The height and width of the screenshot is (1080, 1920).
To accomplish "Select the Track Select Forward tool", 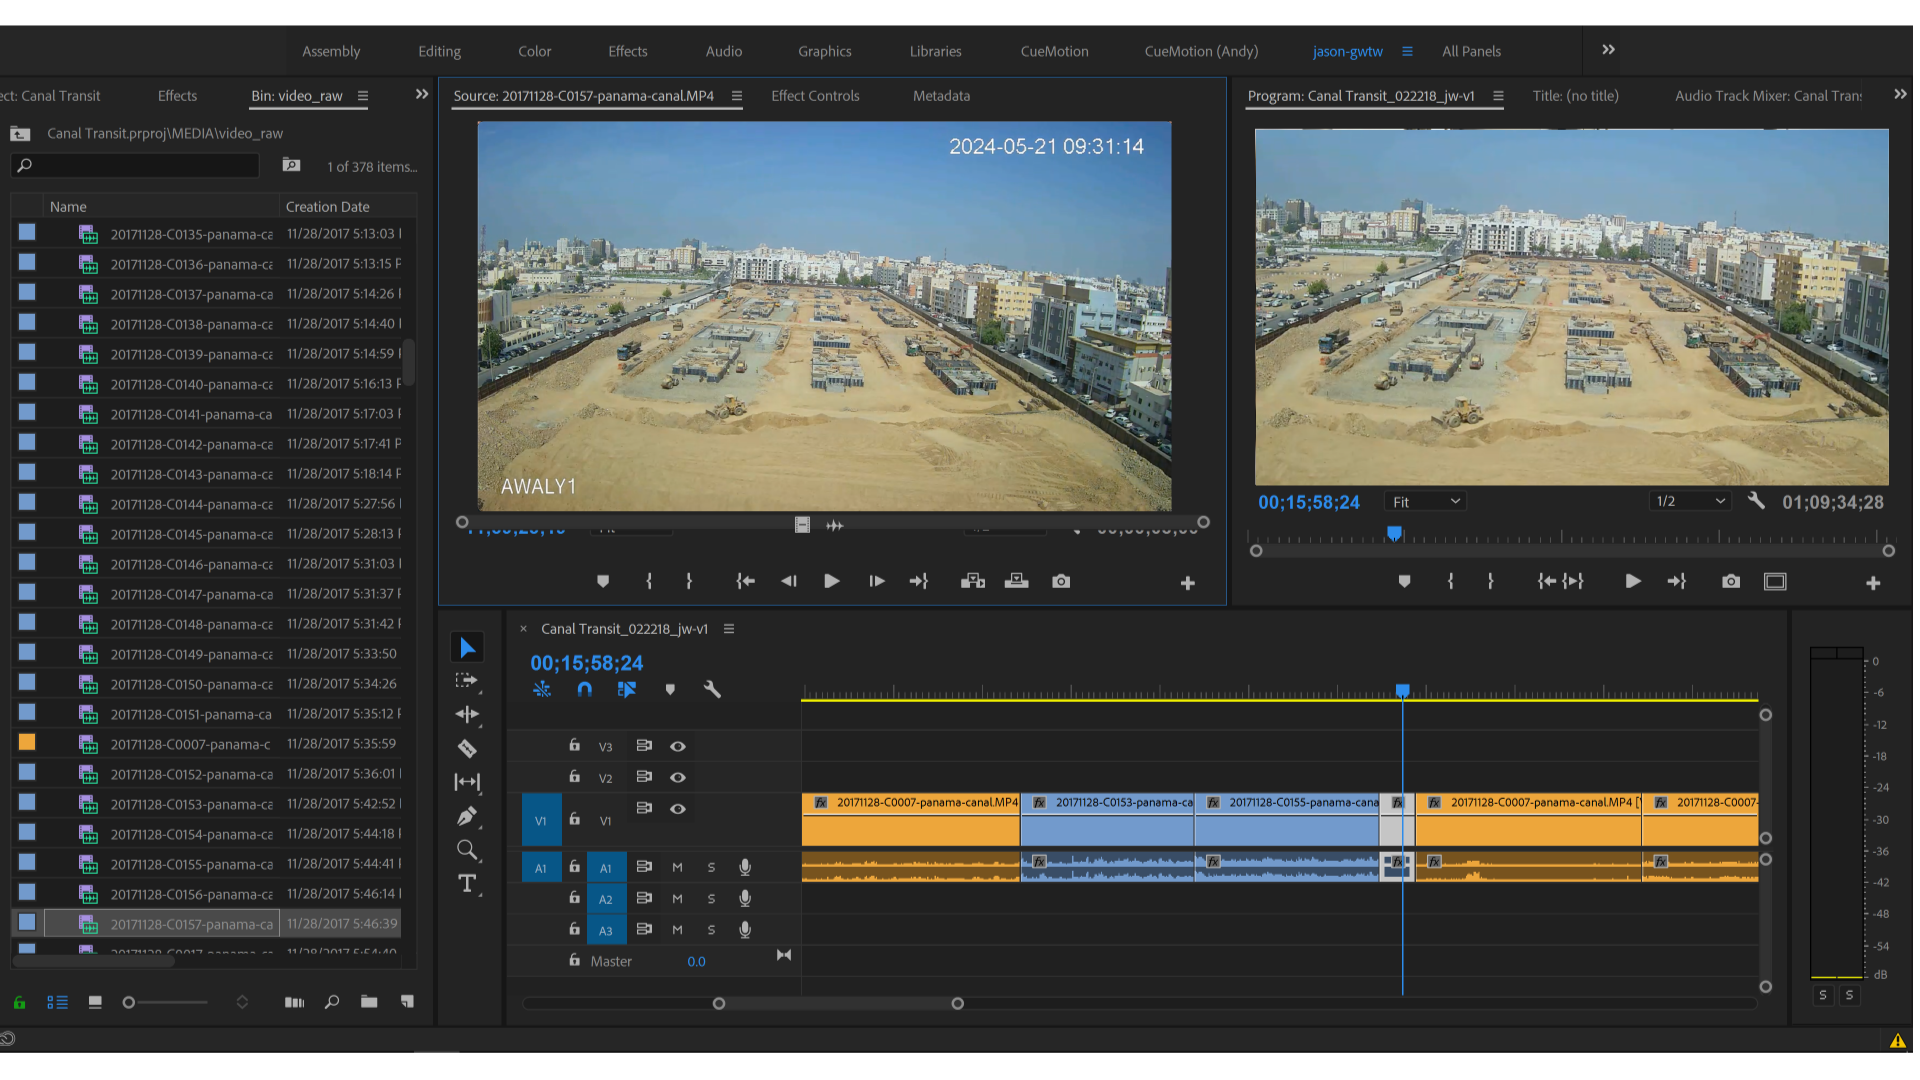I will pos(467,681).
